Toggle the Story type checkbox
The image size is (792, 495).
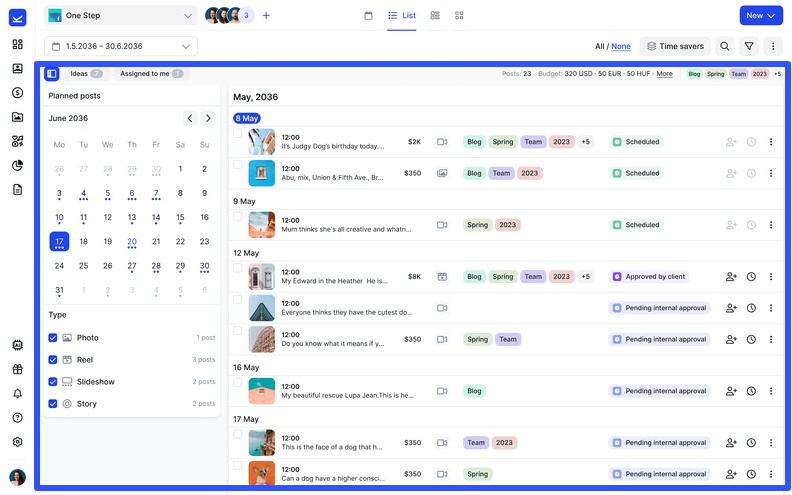click(x=53, y=404)
